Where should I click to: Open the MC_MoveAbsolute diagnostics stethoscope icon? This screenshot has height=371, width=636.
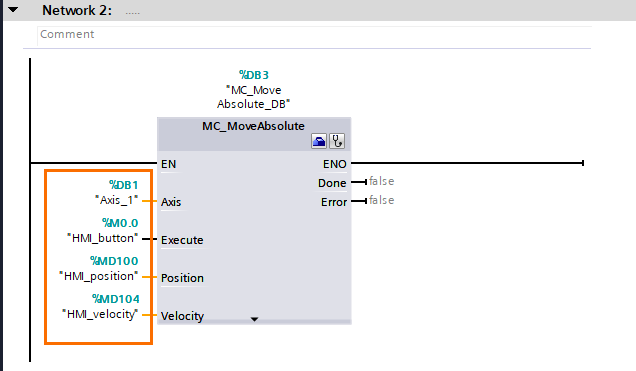pos(337,141)
